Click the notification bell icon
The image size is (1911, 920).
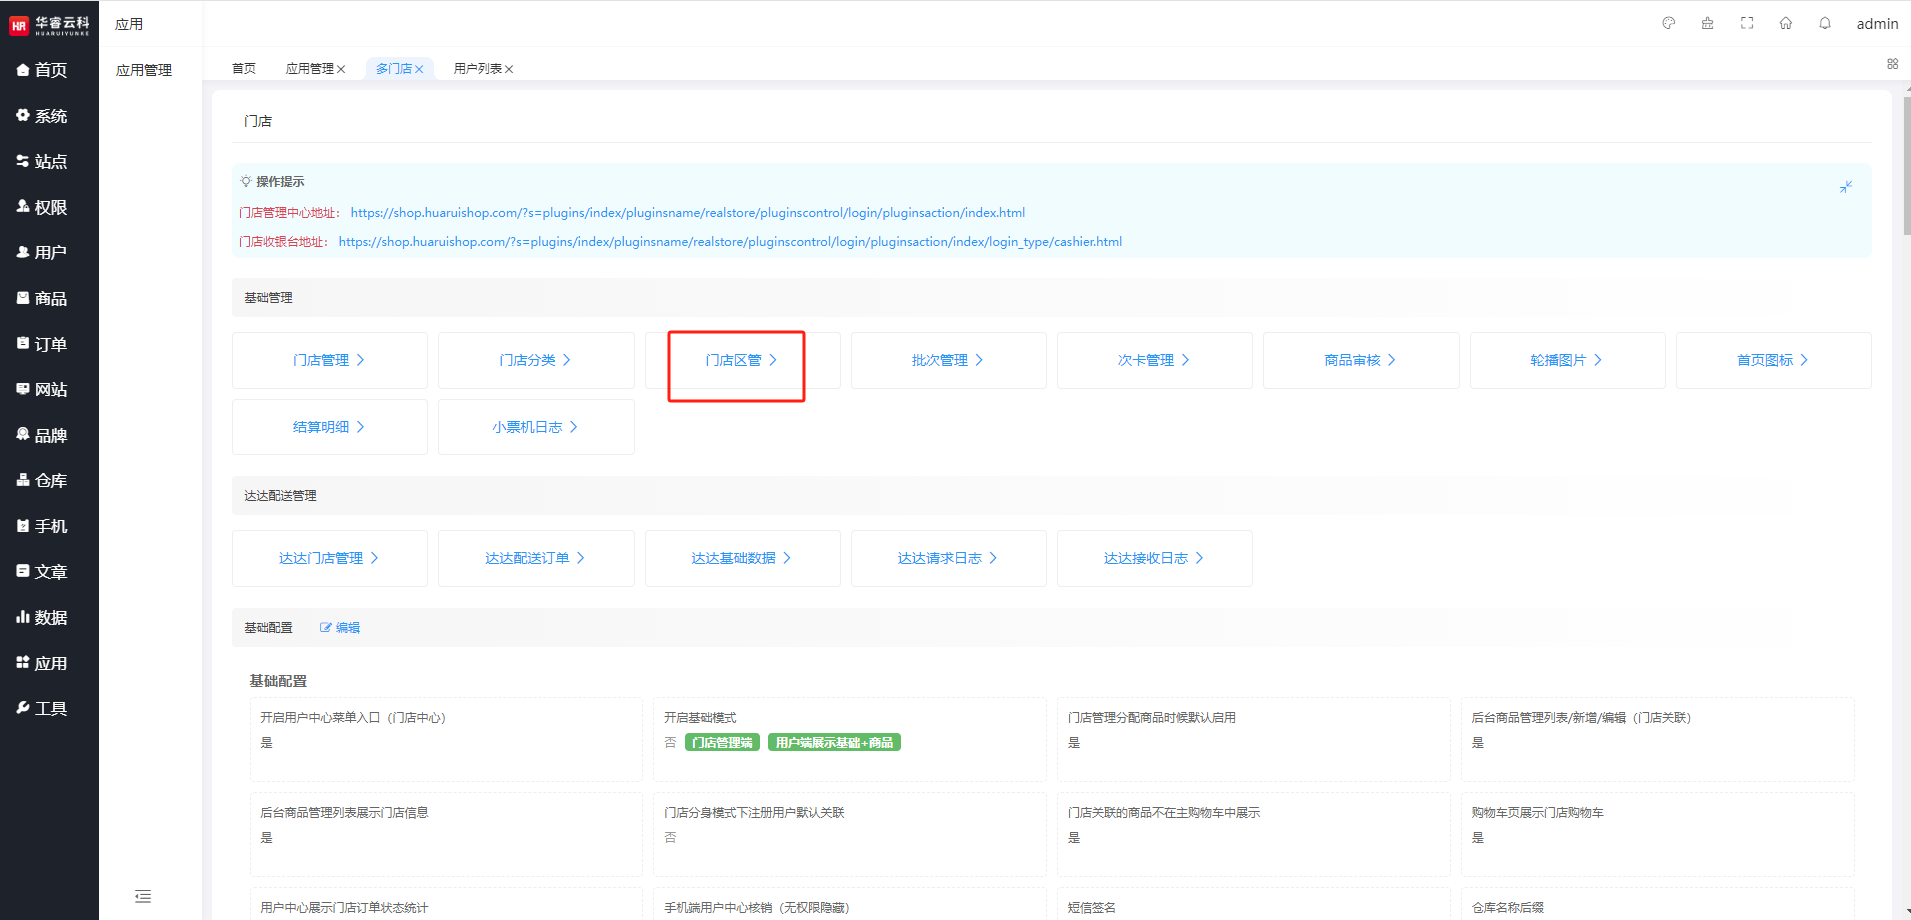click(x=1825, y=23)
